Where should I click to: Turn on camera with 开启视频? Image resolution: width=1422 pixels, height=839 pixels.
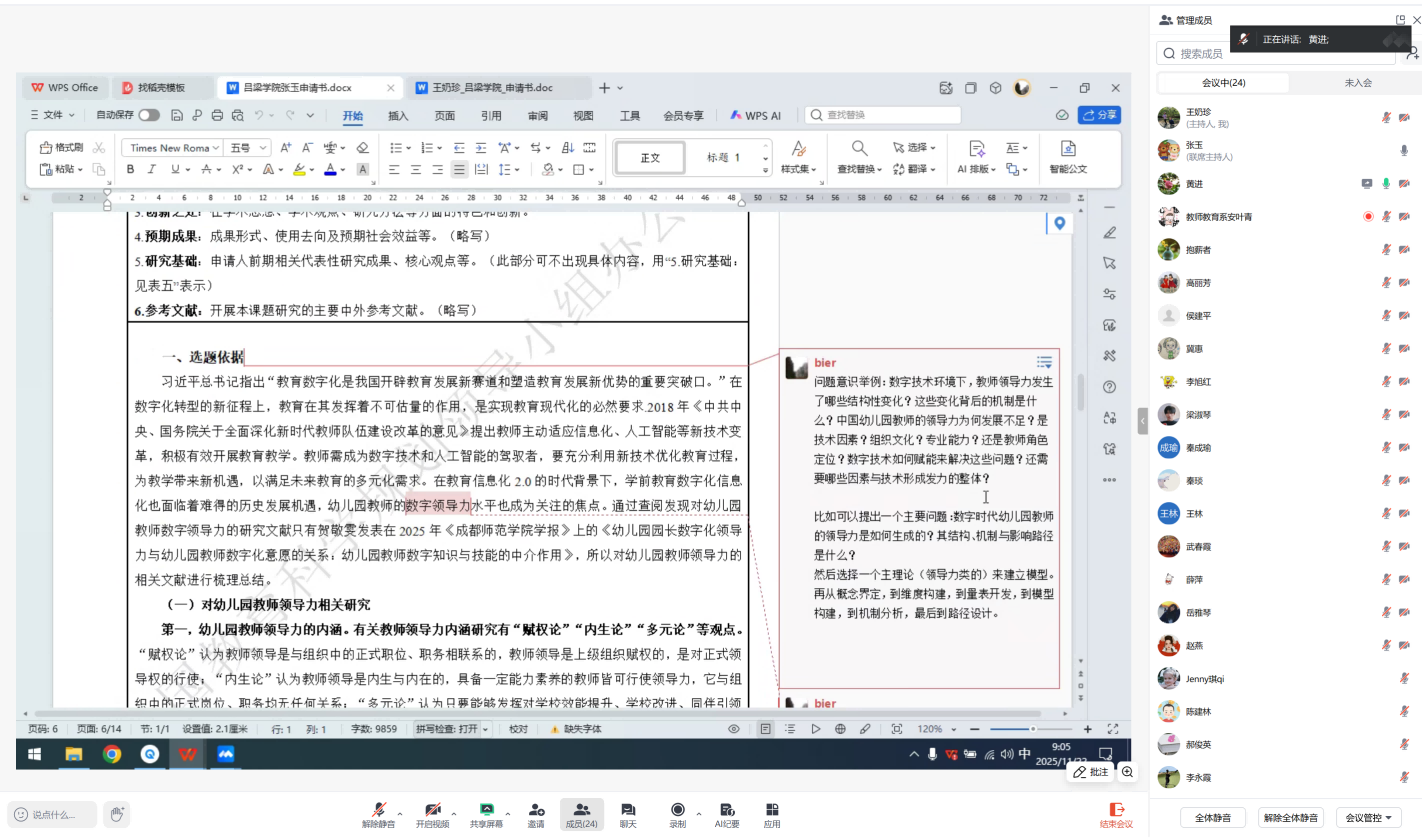(432, 810)
